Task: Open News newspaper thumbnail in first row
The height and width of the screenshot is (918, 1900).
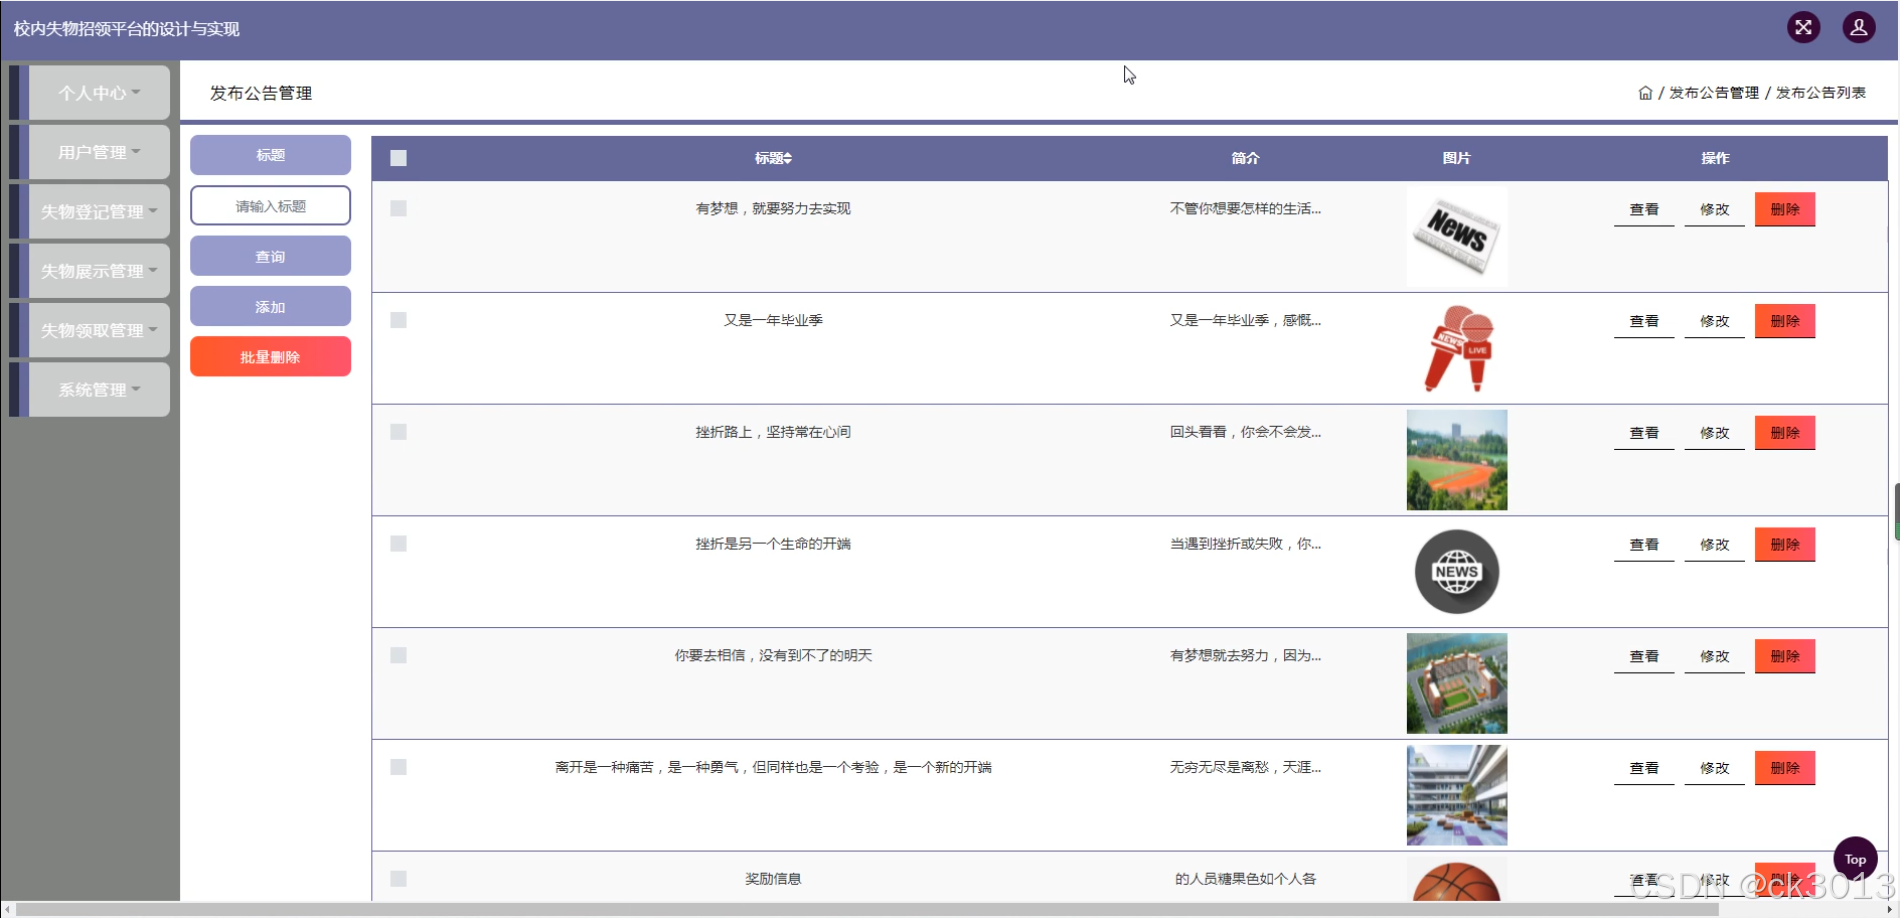Action: (1457, 237)
